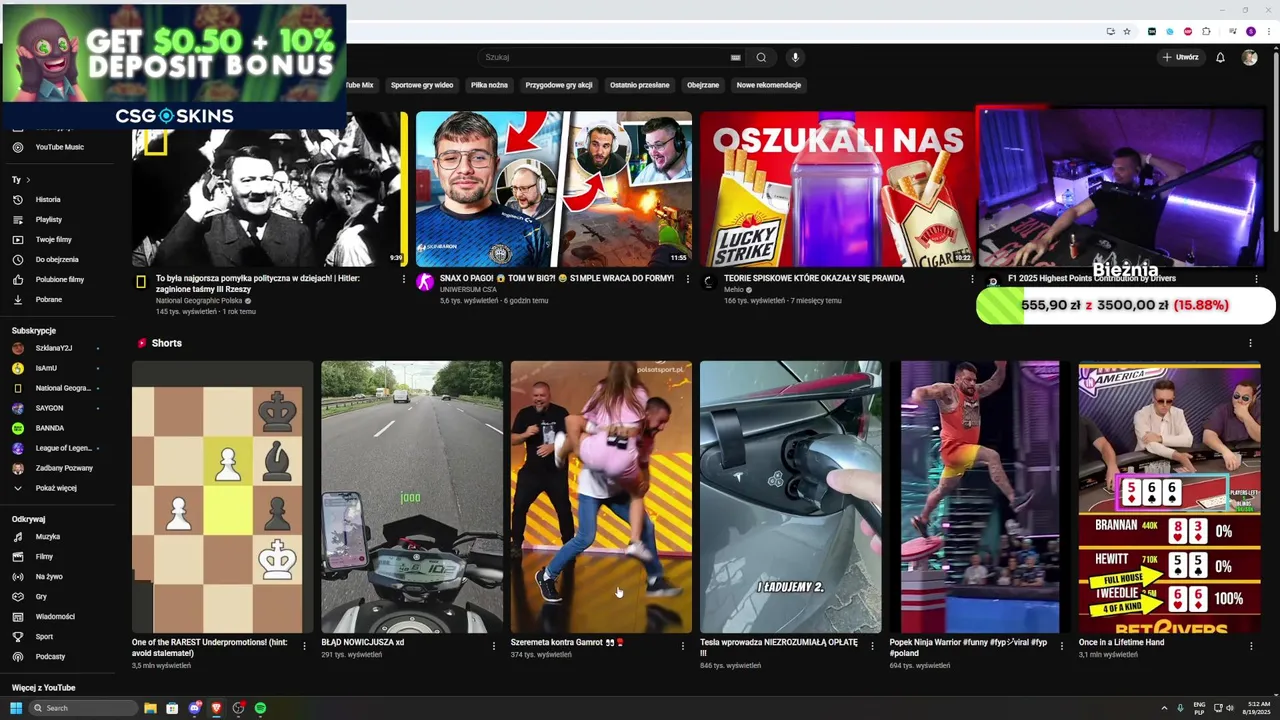The image size is (1280, 720).
Task: Click the search magnifier button
Action: click(761, 57)
